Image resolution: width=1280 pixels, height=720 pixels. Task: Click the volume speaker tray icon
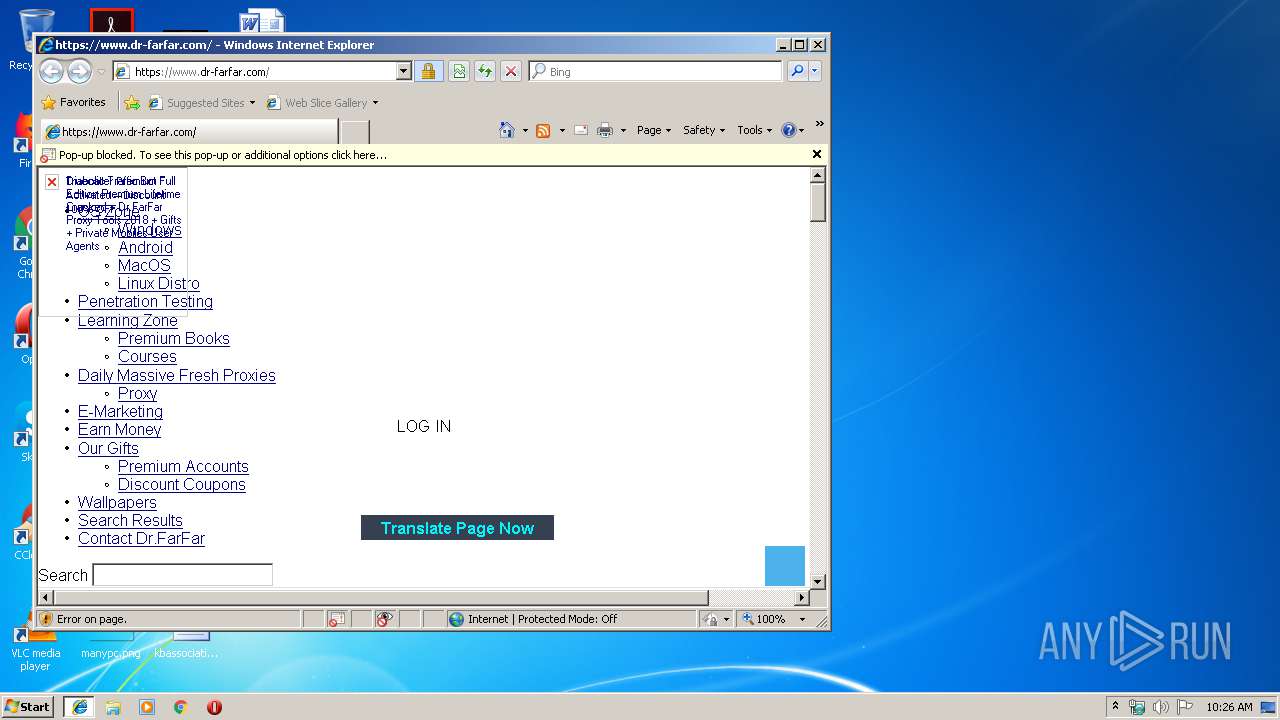[x=1161, y=707]
